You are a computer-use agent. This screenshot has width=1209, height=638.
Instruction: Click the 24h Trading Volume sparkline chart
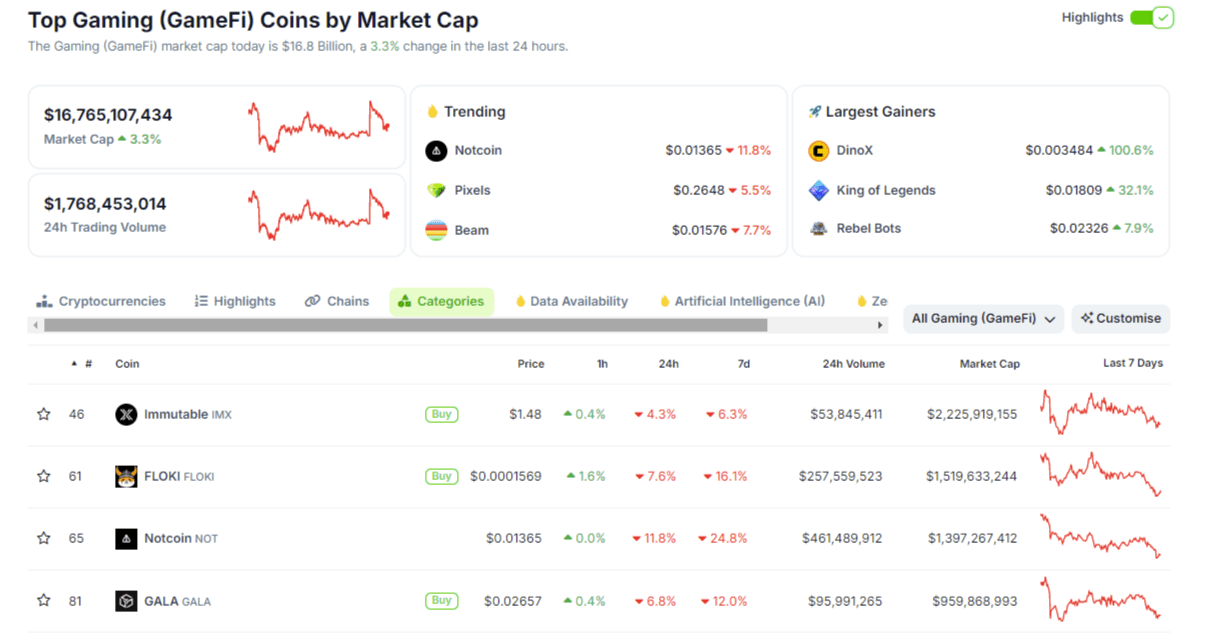(319, 215)
